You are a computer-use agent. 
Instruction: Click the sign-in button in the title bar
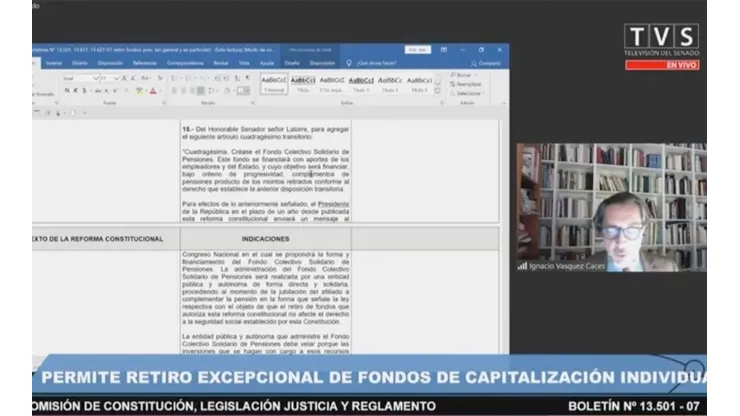(x=418, y=50)
